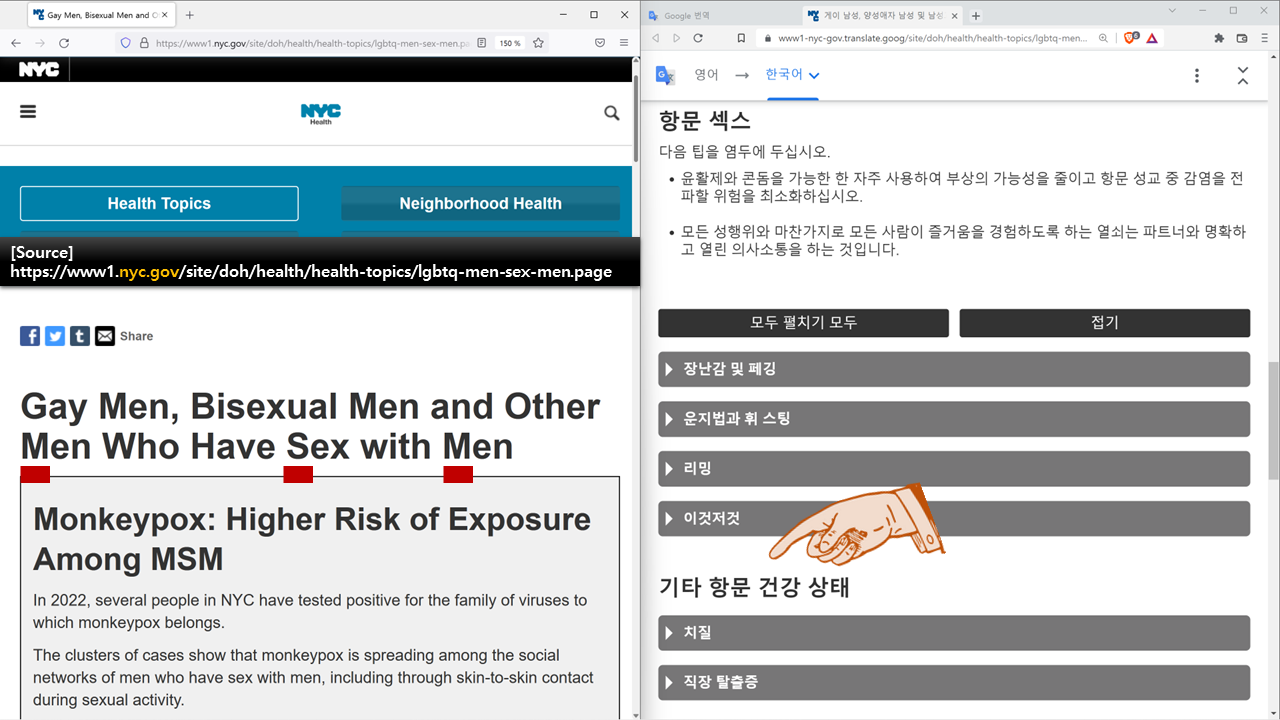Open Firefox tracking protection shield
Image resolution: width=1280 pixels, height=720 pixels.
click(x=125, y=43)
